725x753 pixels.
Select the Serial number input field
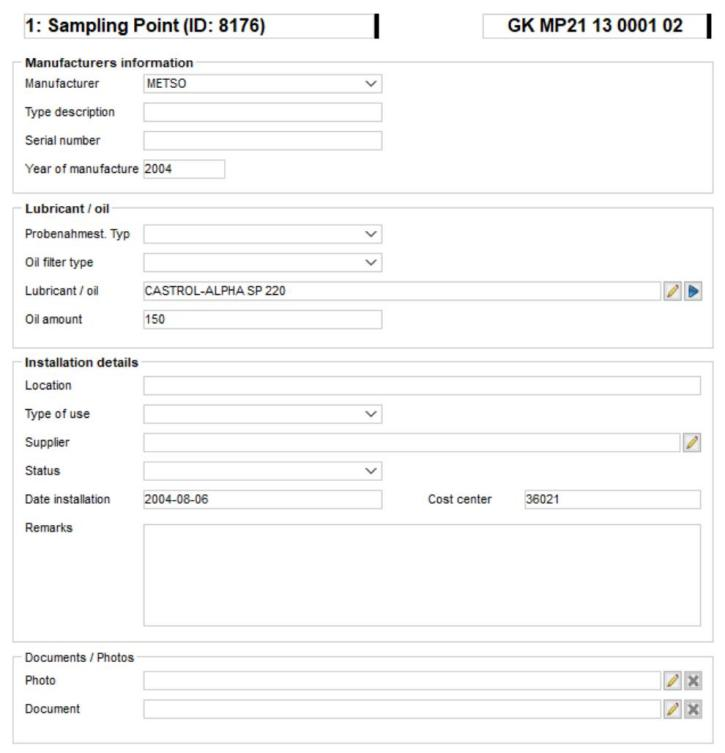(263, 141)
